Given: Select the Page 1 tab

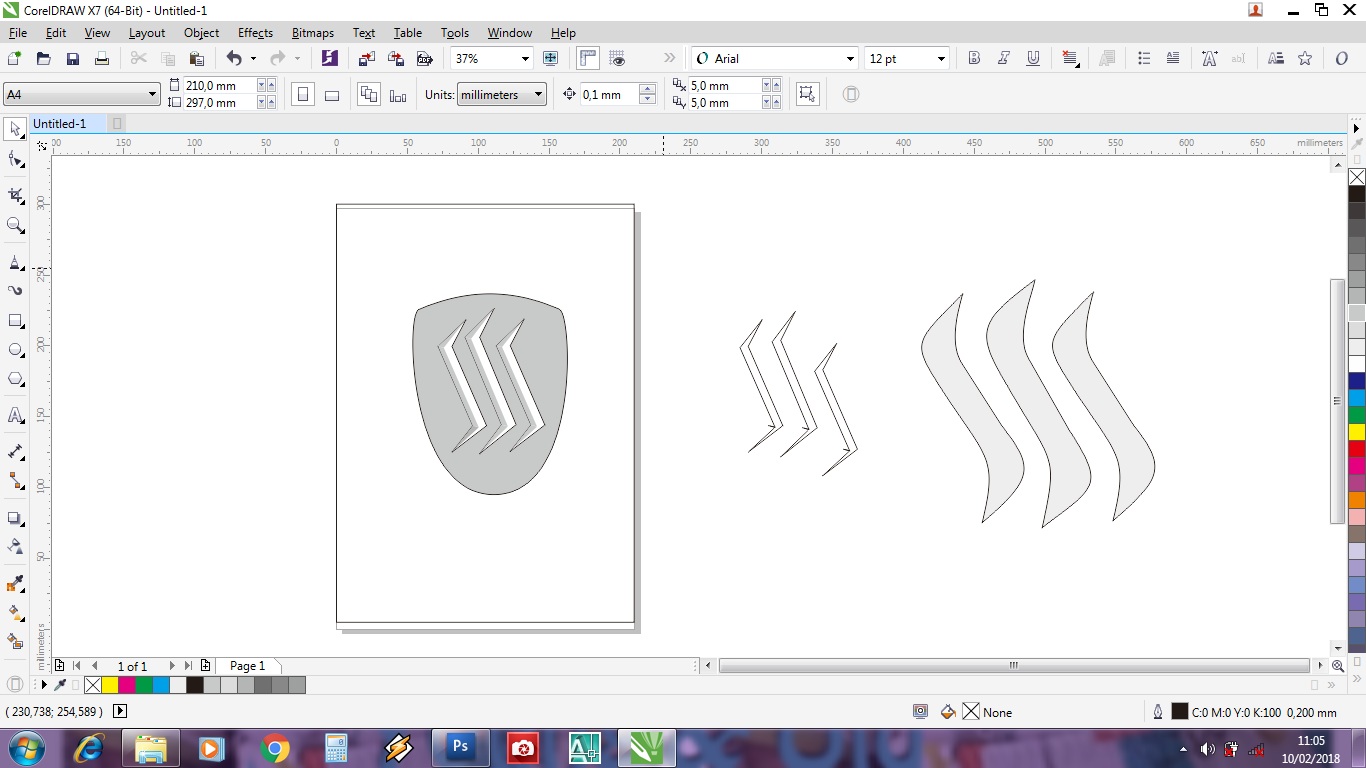Looking at the screenshot, I should click(x=247, y=666).
